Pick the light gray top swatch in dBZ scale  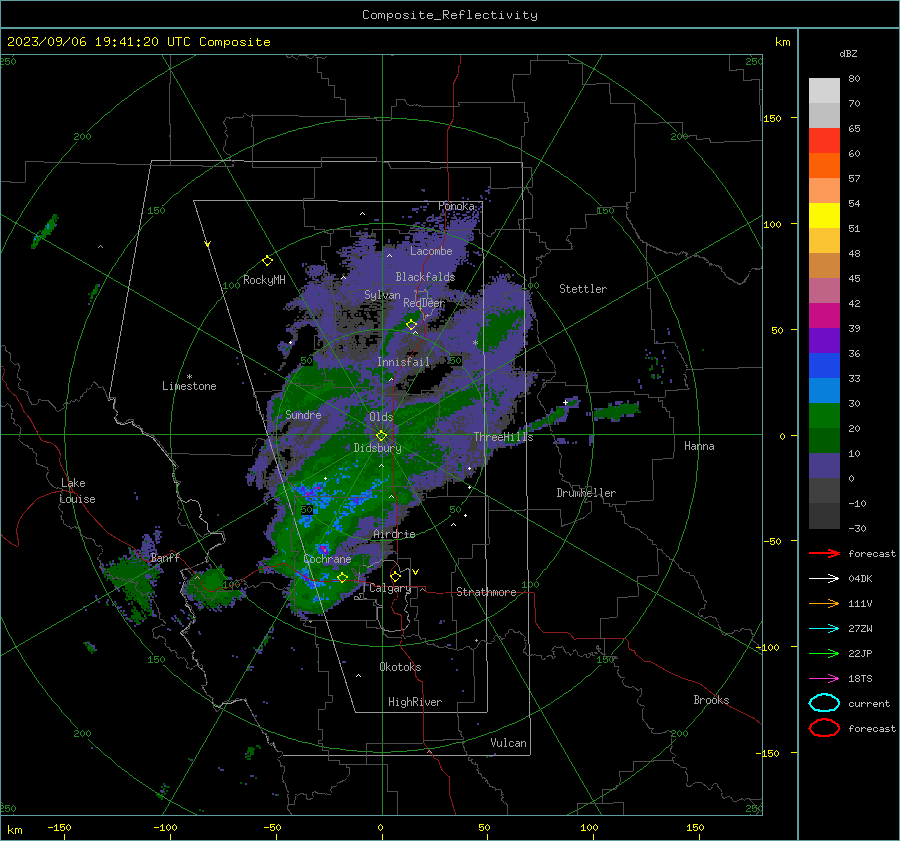[x=824, y=90]
